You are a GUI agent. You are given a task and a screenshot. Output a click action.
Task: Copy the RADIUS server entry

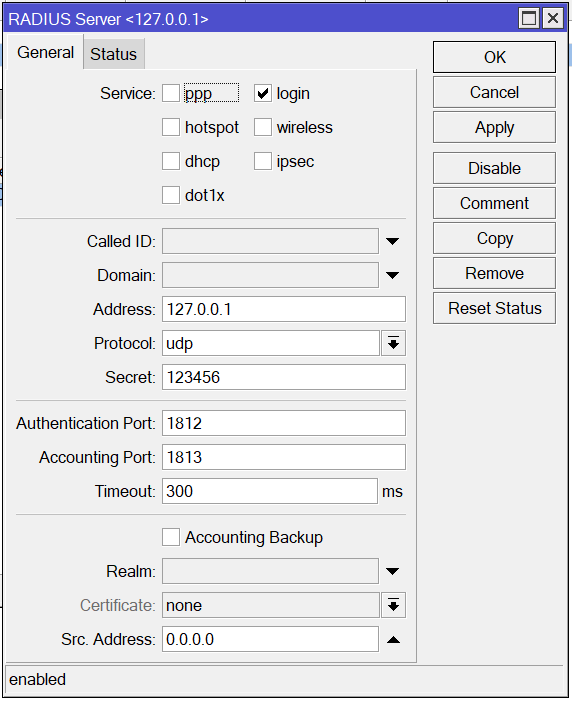(x=494, y=238)
